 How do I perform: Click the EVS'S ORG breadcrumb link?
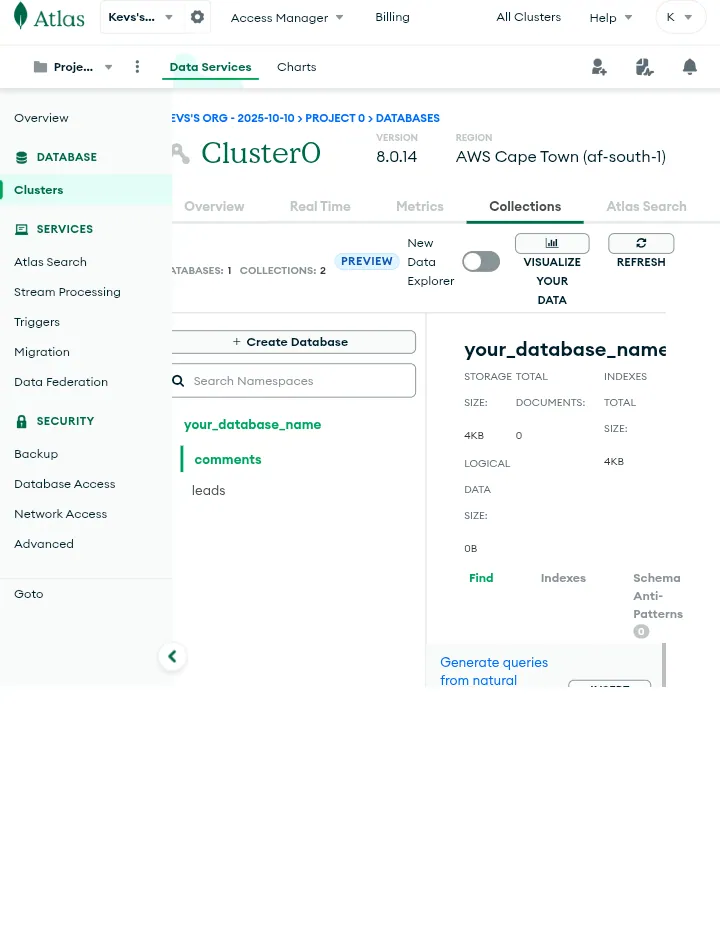click(x=233, y=118)
